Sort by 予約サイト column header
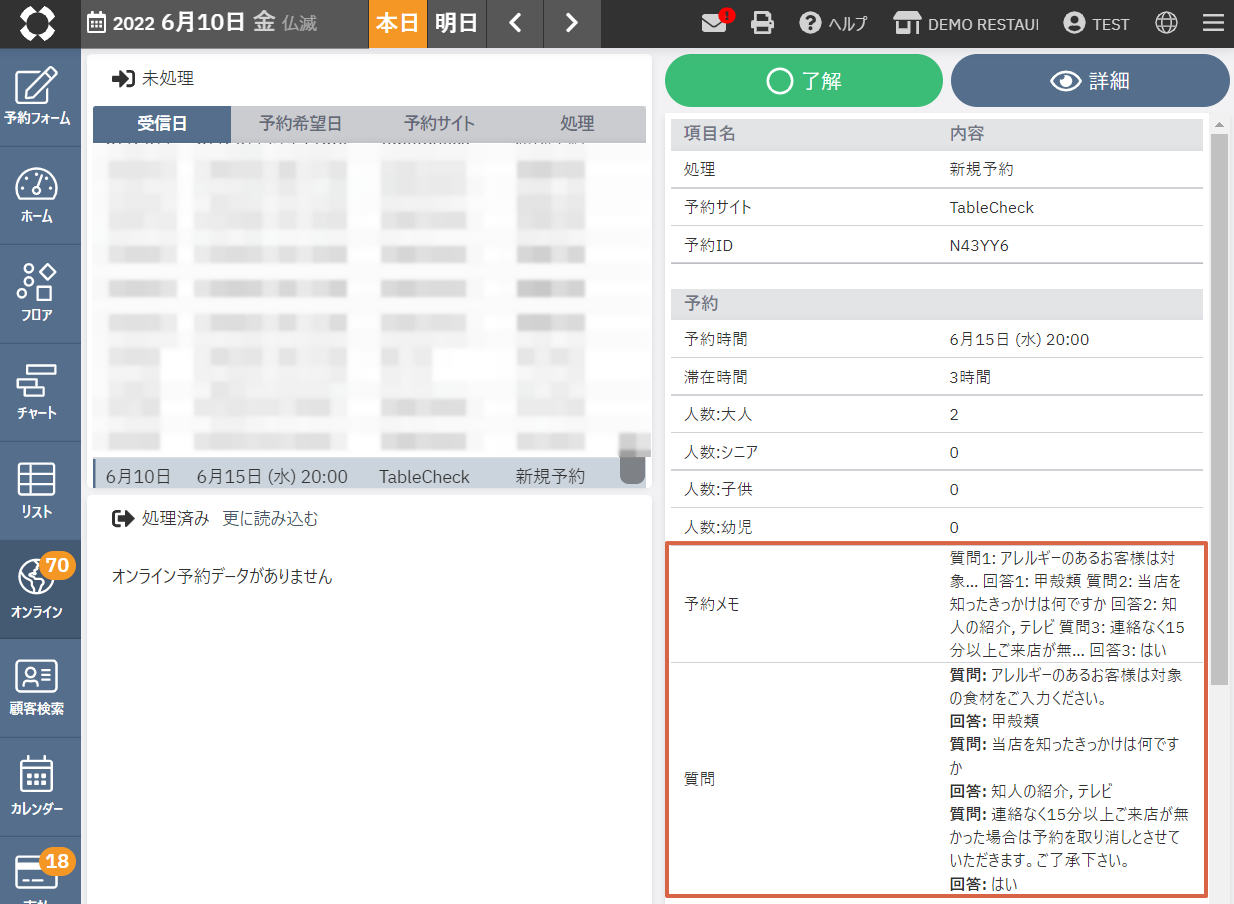The height and width of the screenshot is (904, 1234). pyautogui.click(x=439, y=124)
